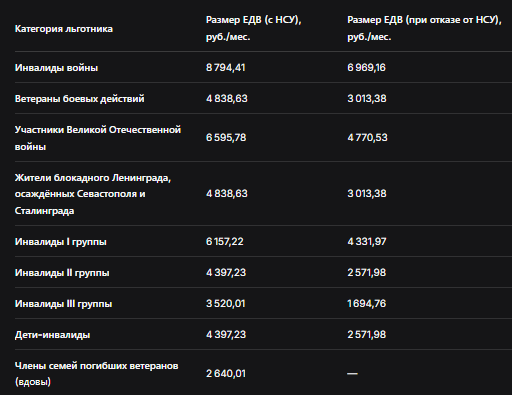This screenshot has height=395, width=512.
Task: Click the "Жители блокадного Ленинграда" row label
Action: [93, 194]
